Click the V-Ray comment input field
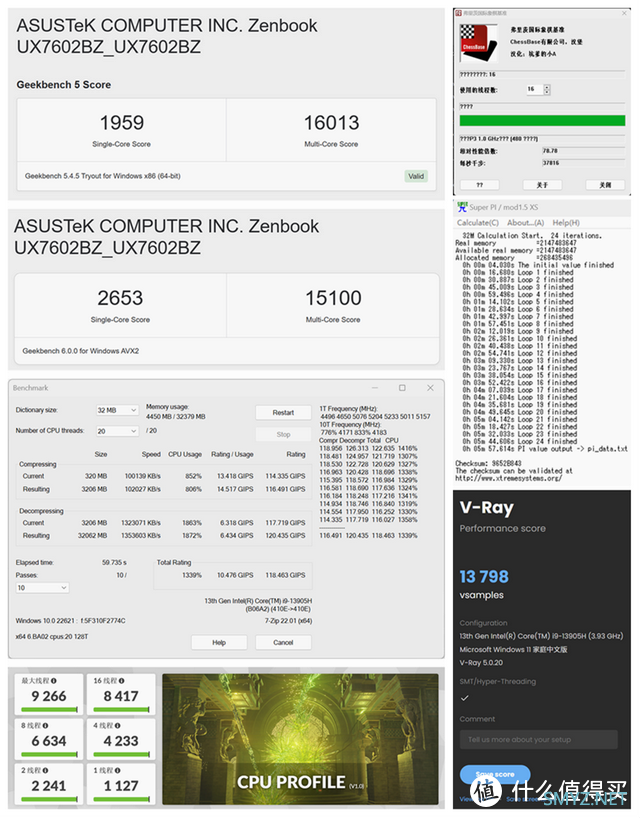 539,740
